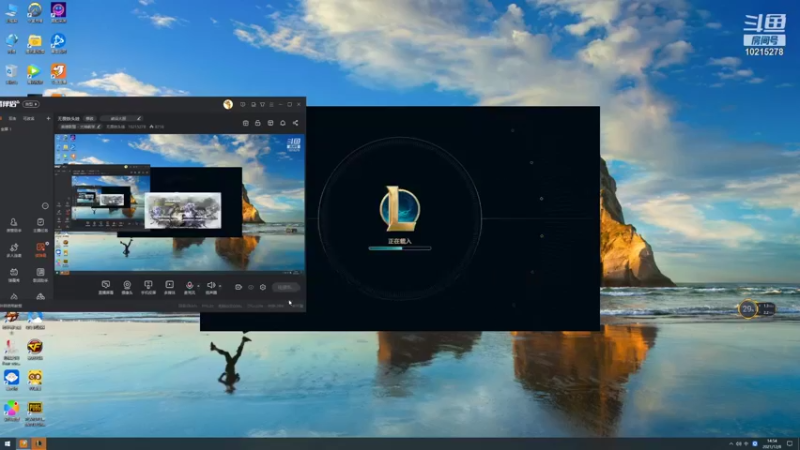Switch to the first orange taskbar app
The height and width of the screenshot is (450, 800).
(x=23, y=444)
